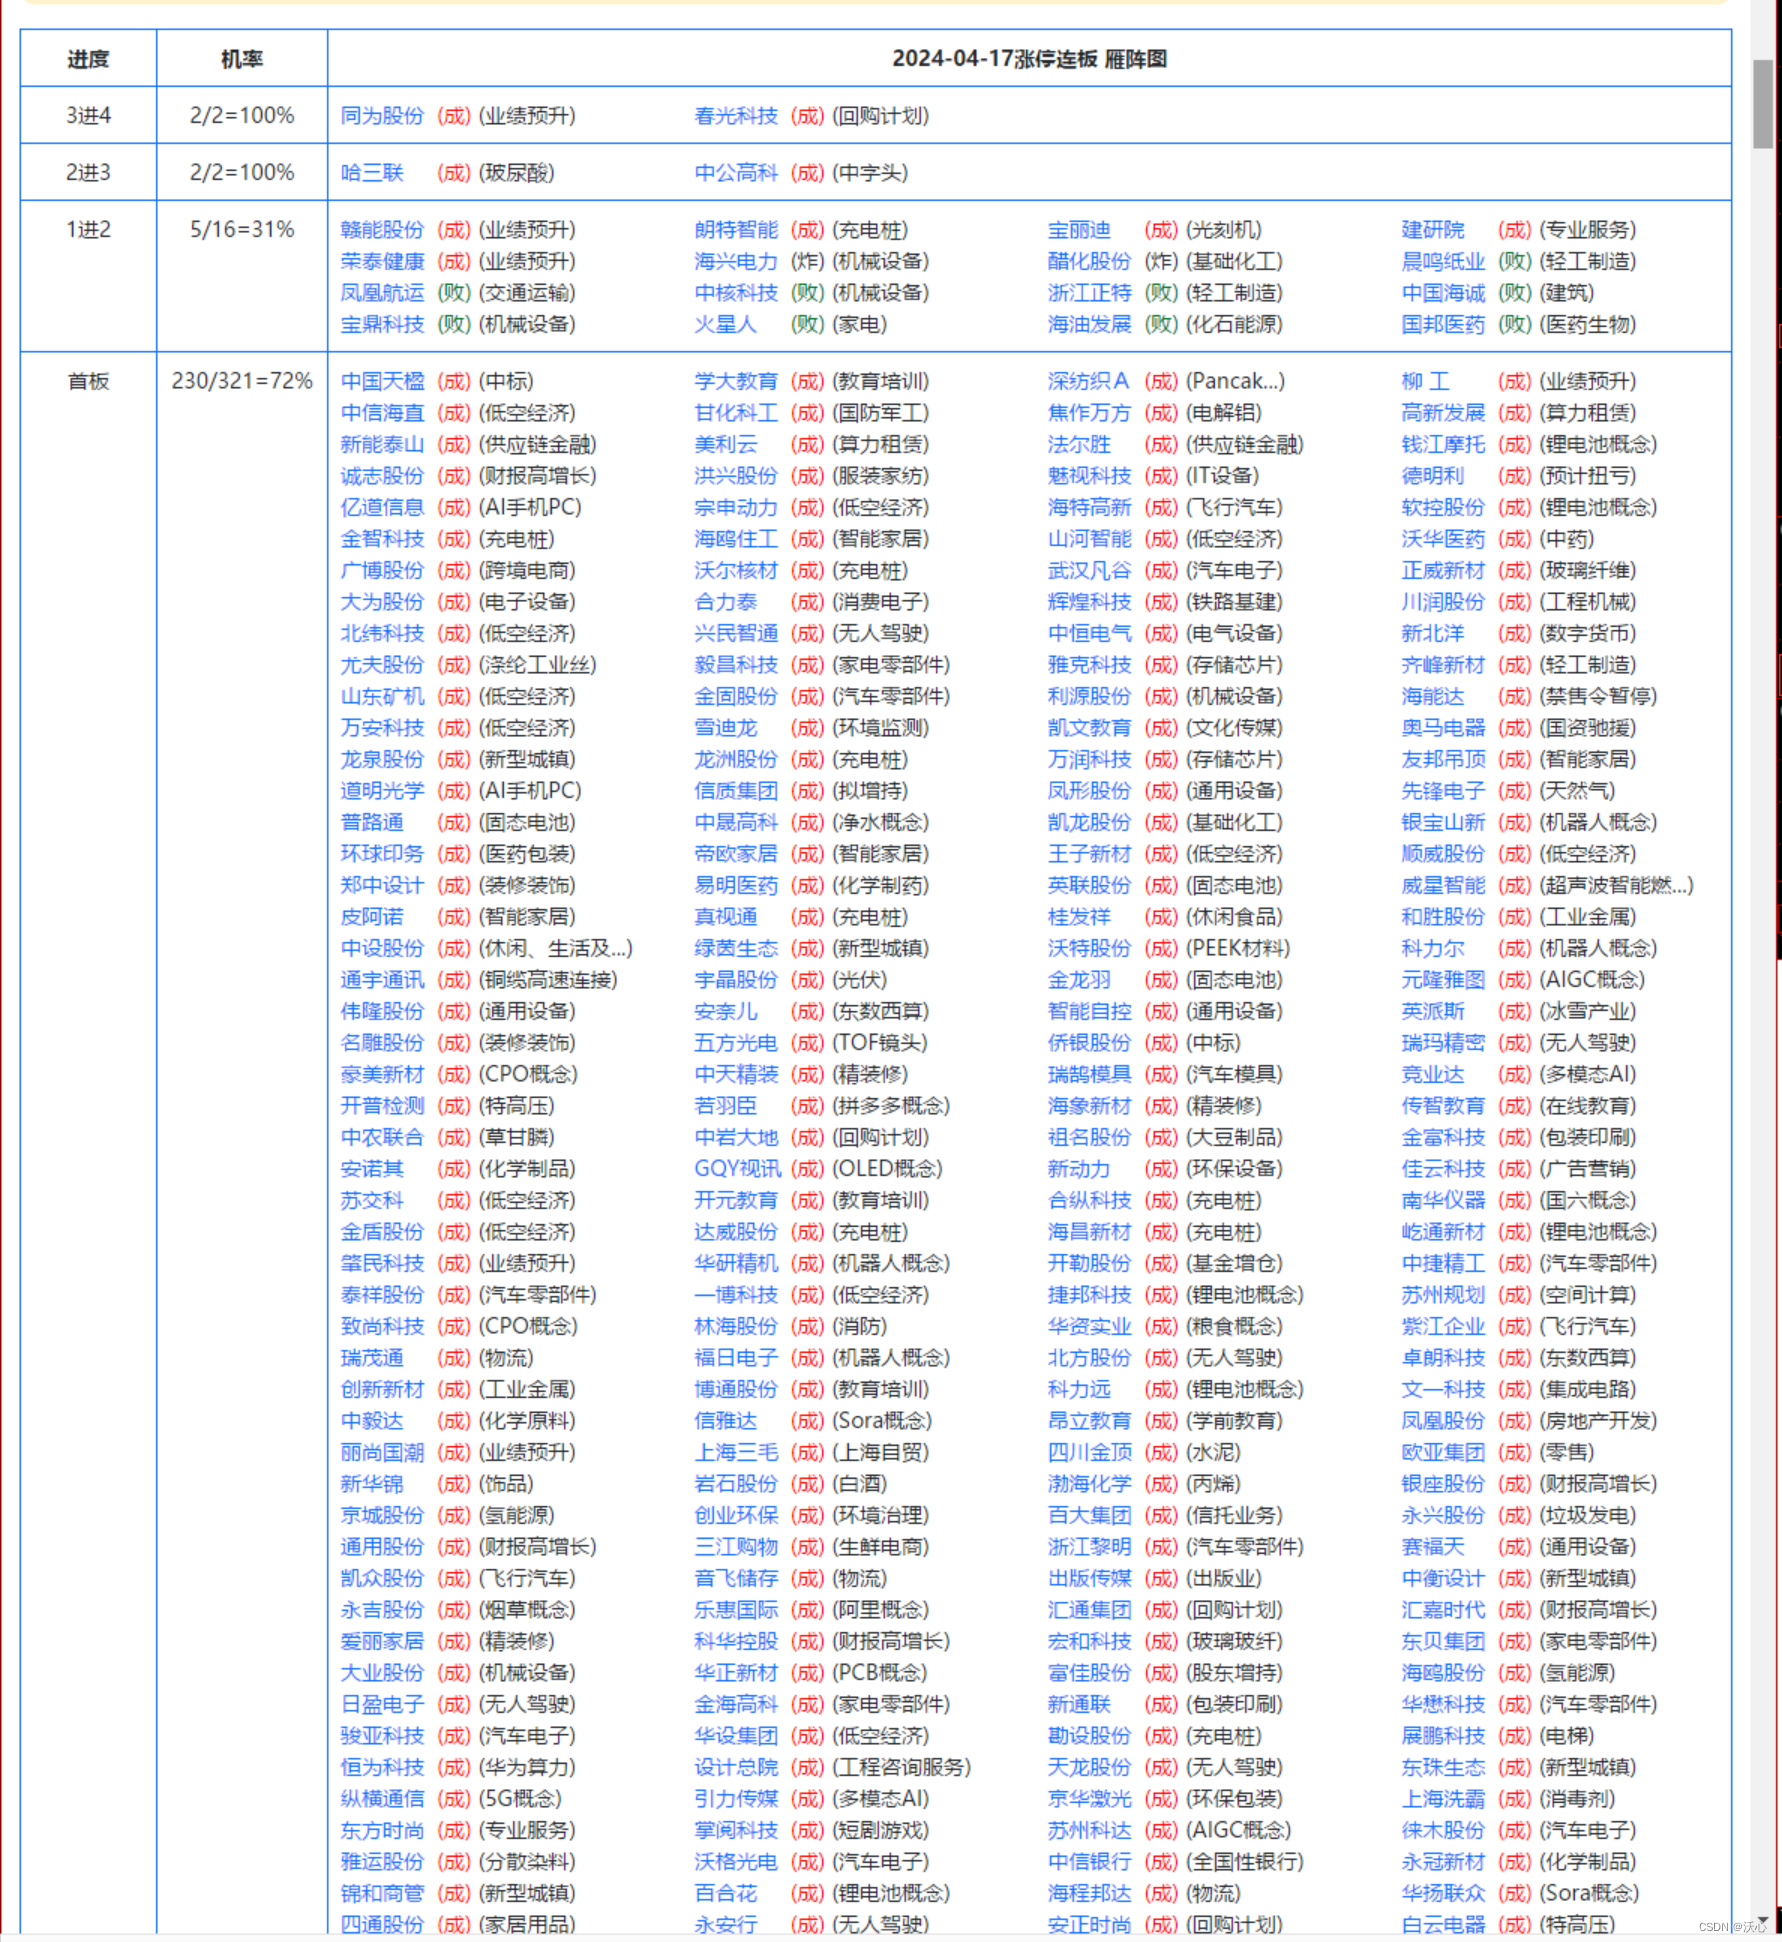Click the page vertical scrollbar thumb
The image size is (1782, 1942).
click(1762, 104)
